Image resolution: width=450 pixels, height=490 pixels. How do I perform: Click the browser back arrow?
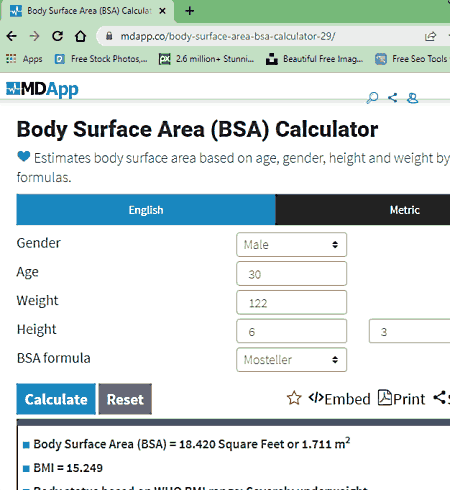coord(12,36)
